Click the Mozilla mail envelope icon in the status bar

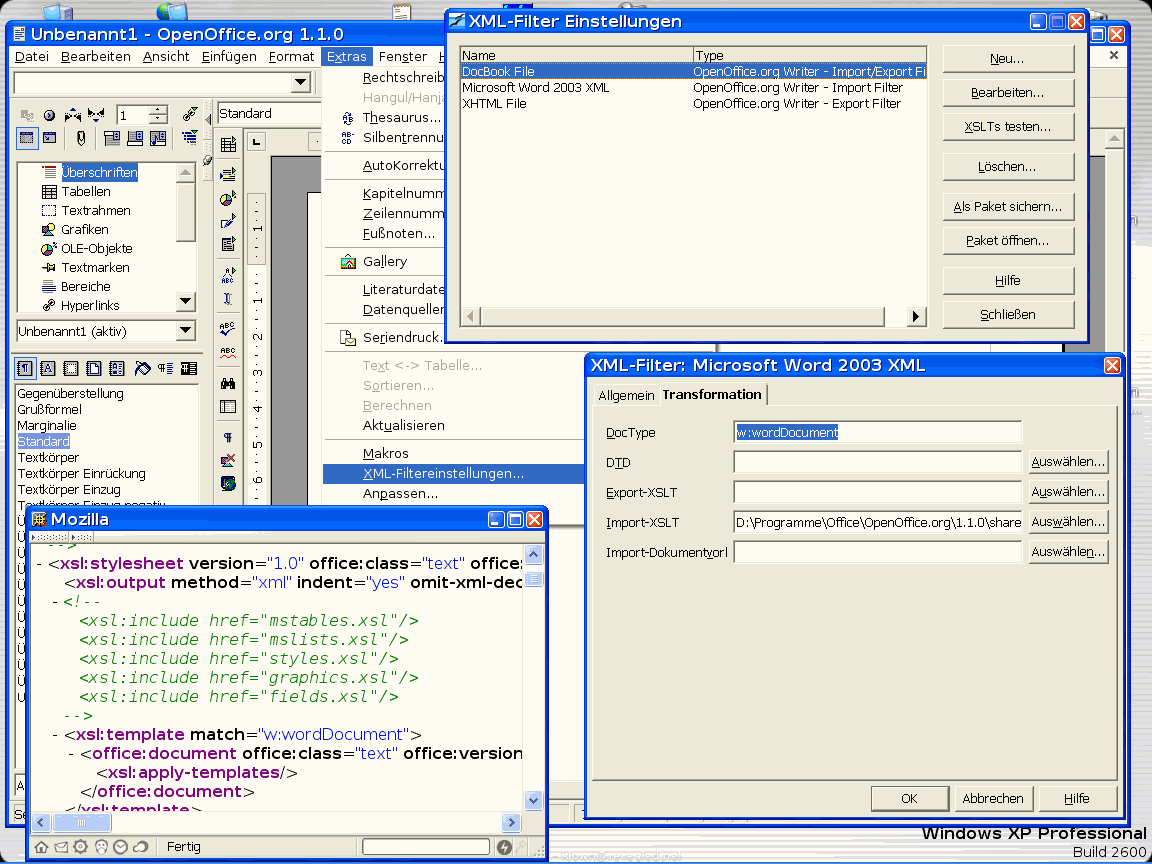[x=61, y=847]
